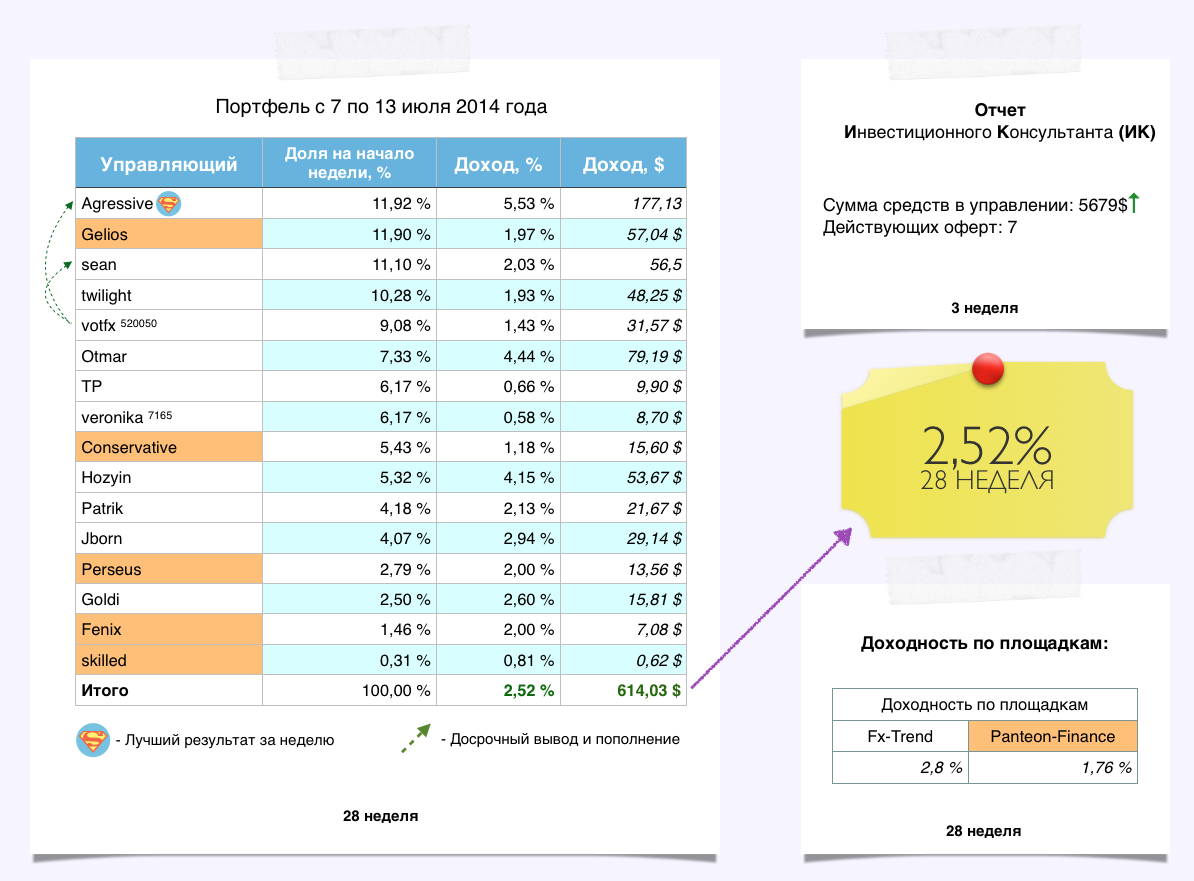Click the 5,53 % income value

(x=528, y=203)
